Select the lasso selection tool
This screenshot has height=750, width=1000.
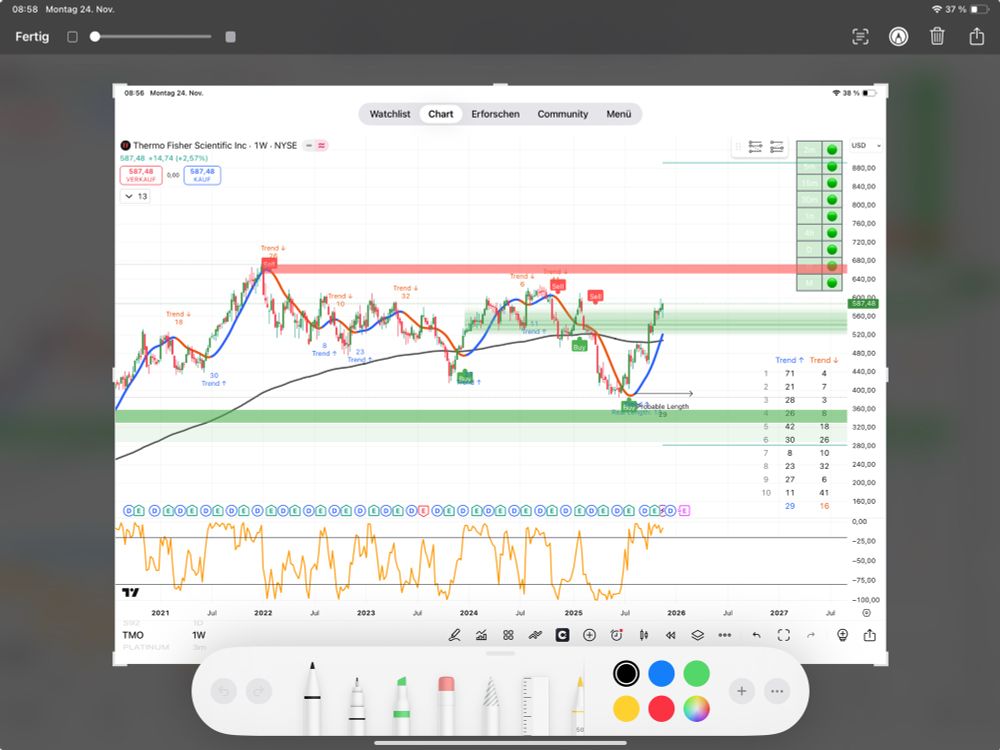(490, 705)
